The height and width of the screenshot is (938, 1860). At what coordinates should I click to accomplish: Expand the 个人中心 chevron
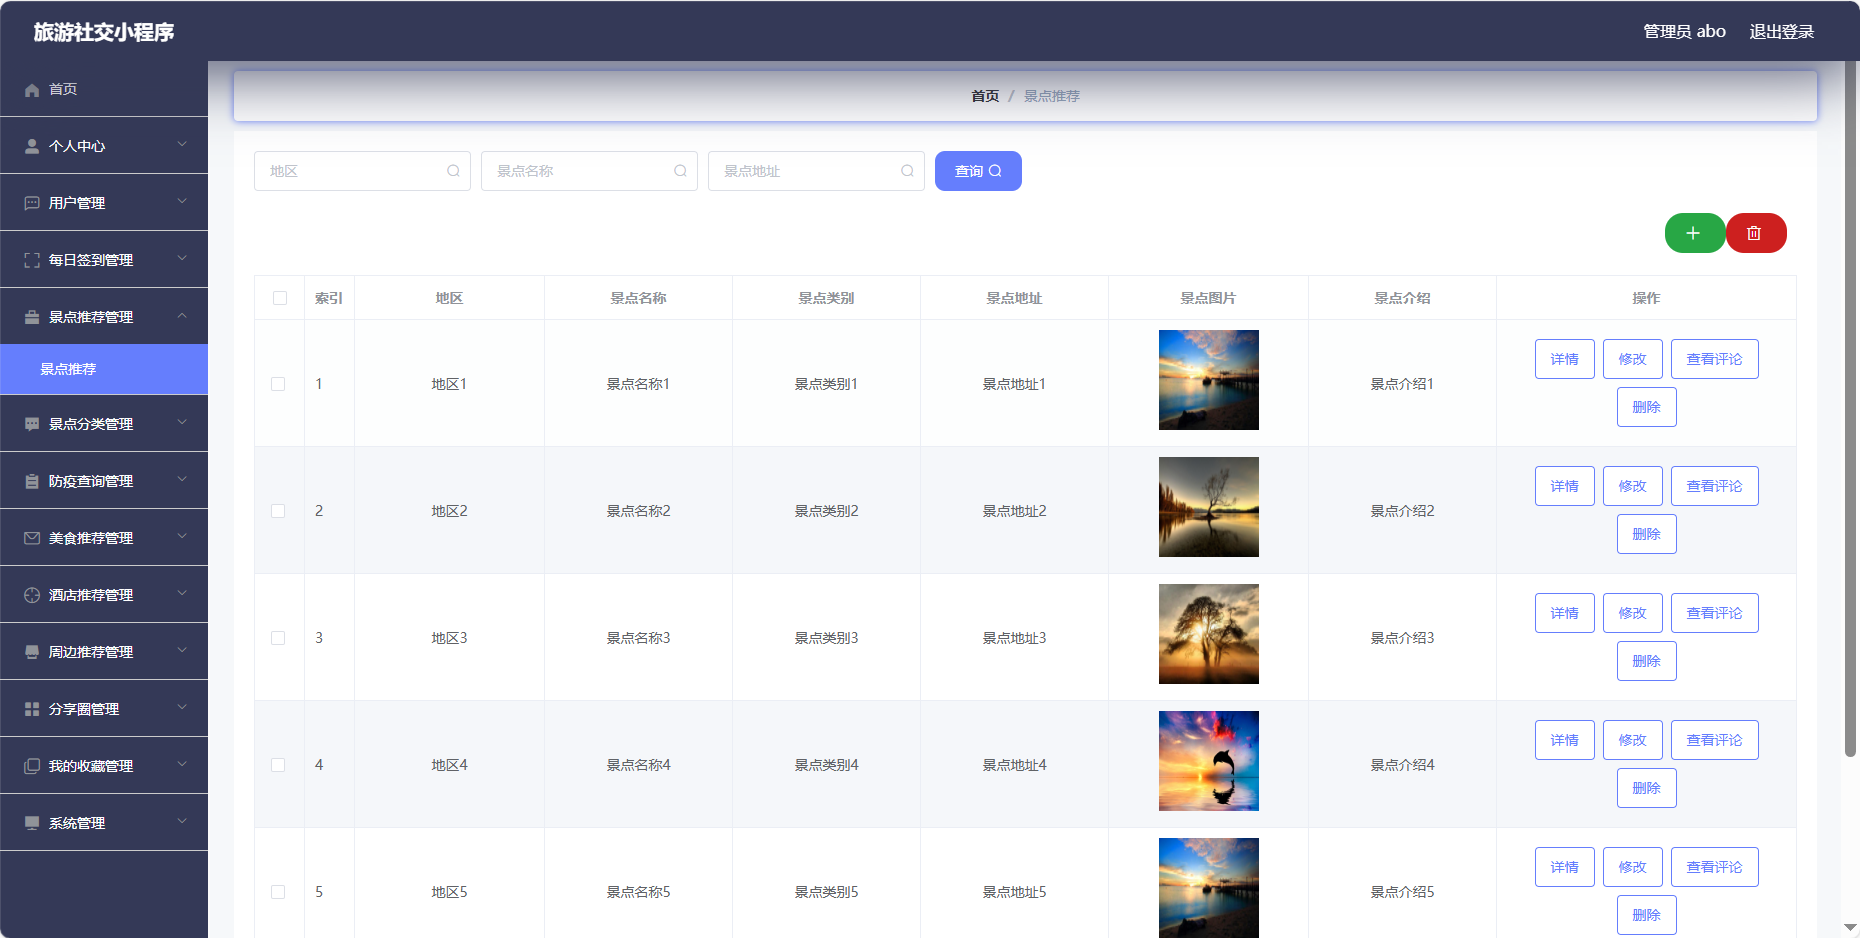pyautogui.click(x=182, y=145)
